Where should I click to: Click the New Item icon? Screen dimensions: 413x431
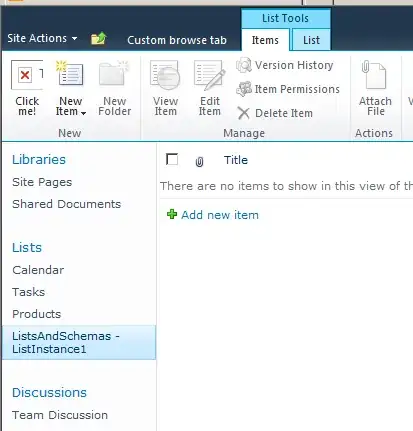coord(70,73)
